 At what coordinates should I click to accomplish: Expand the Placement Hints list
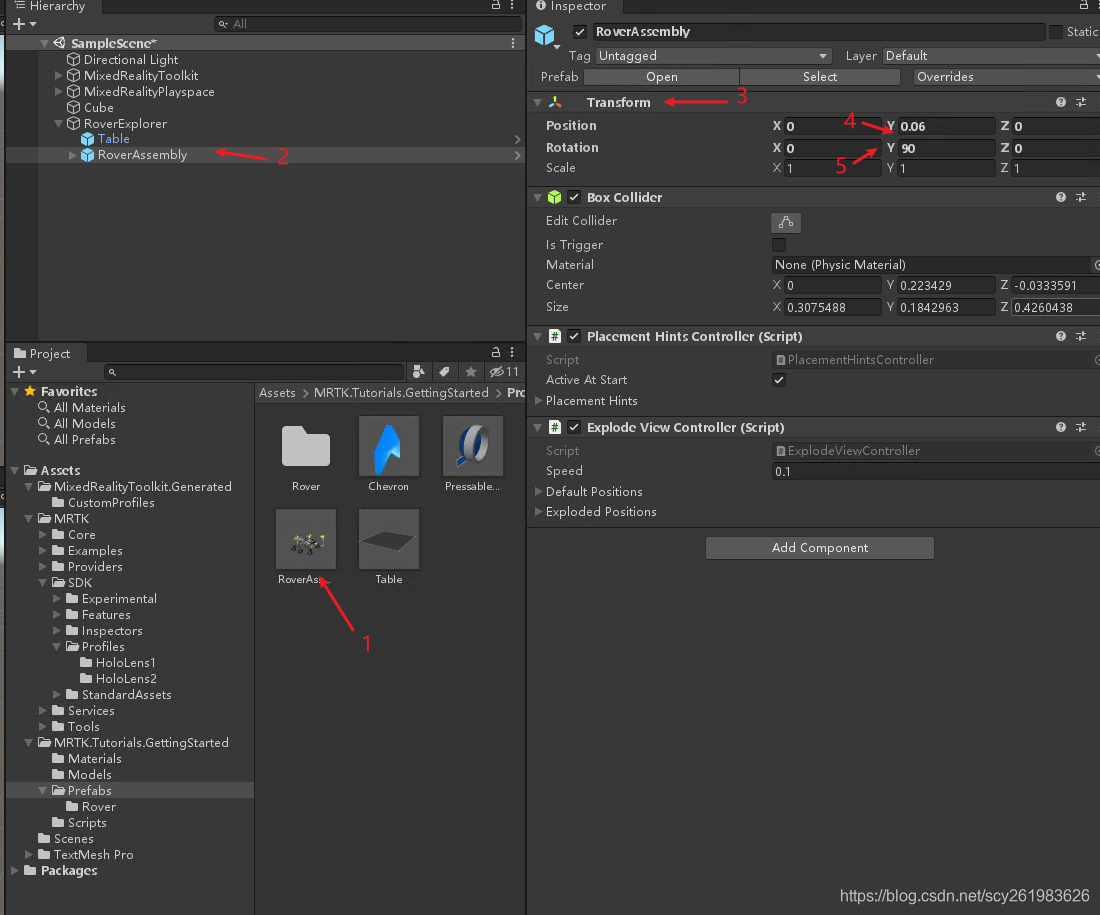click(x=539, y=401)
